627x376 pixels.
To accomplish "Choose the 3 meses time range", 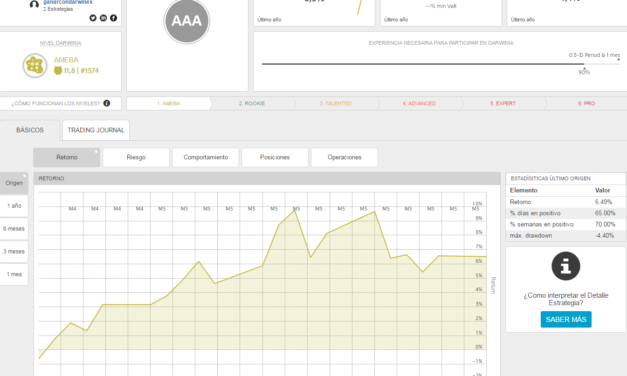I will point(14,252).
